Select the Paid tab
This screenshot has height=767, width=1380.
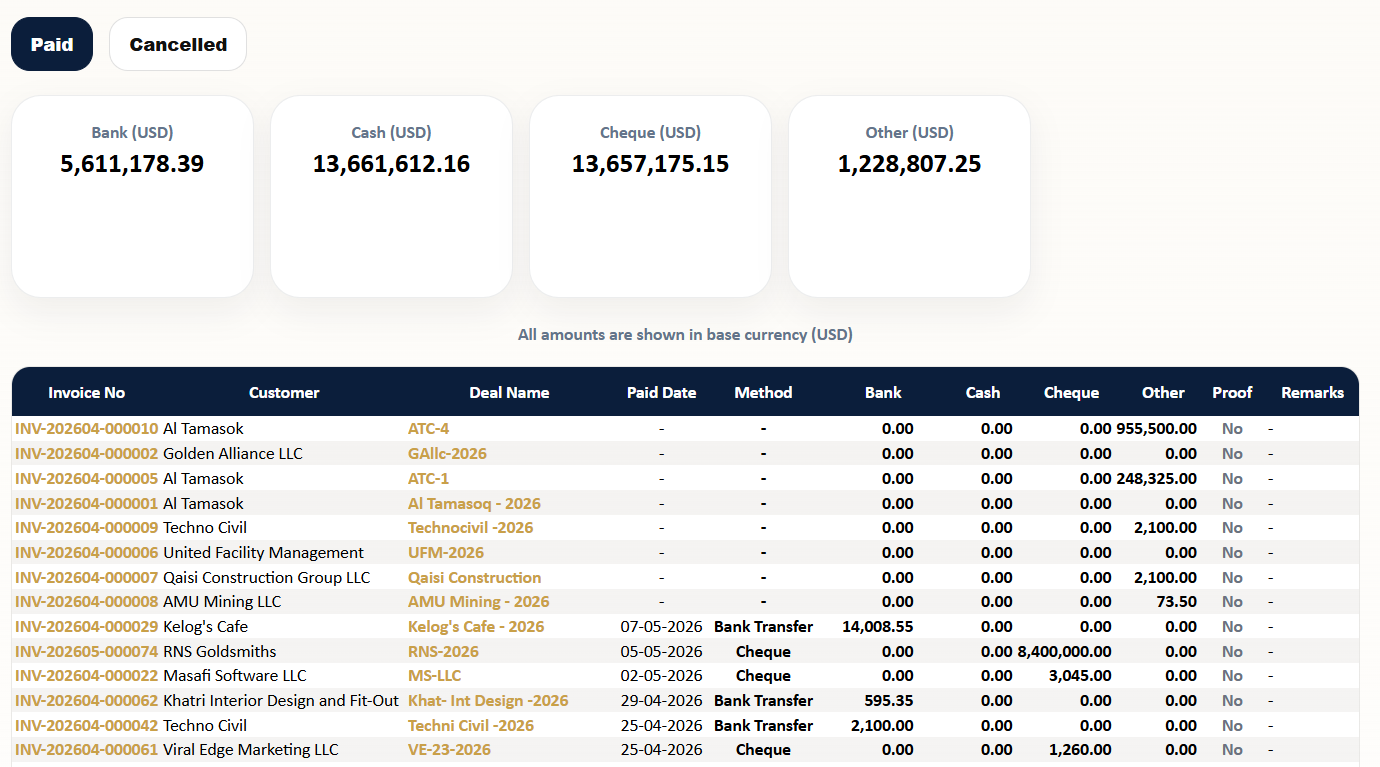(52, 44)
